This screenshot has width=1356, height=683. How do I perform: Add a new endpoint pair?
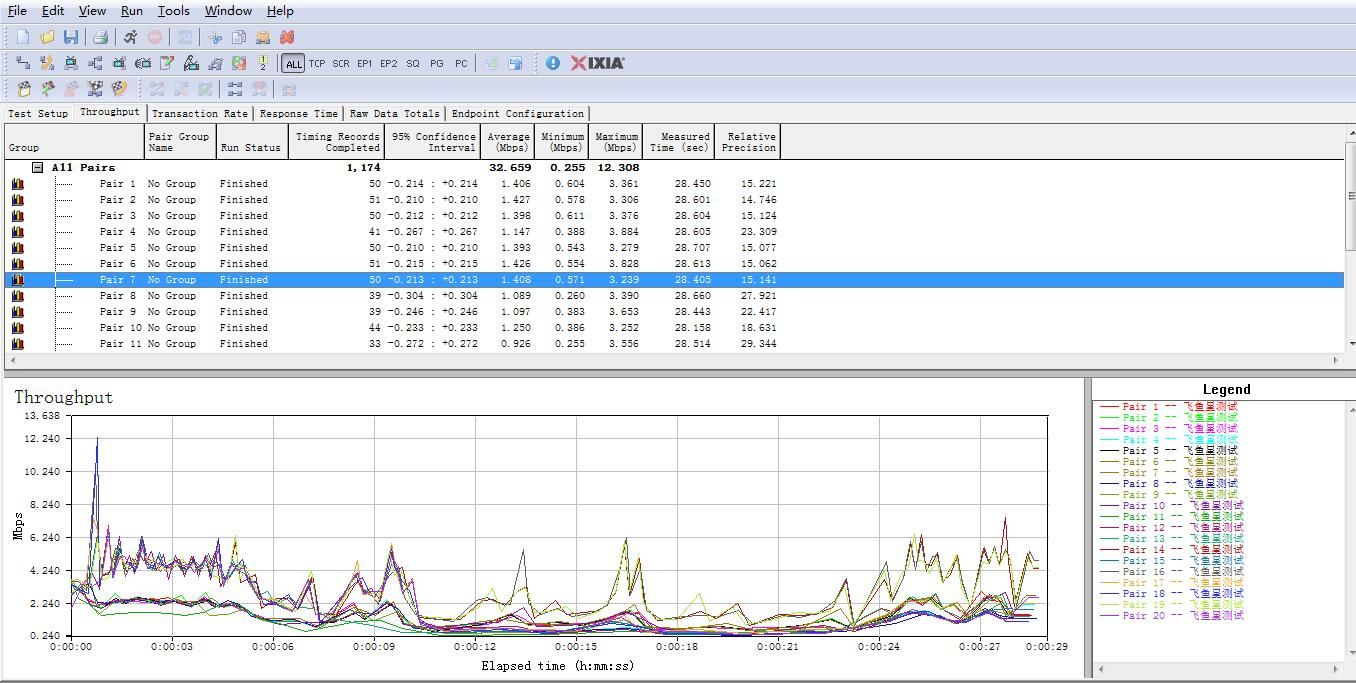click(23, 63)
